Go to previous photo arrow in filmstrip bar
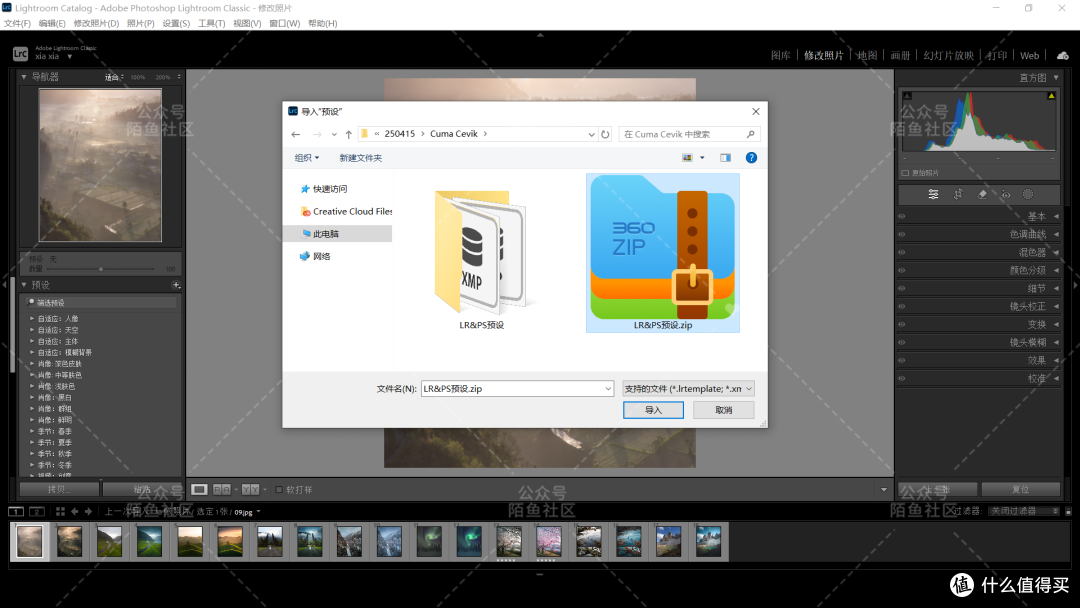This screenshot has height=608, width=1080. (x=75, y=512)
